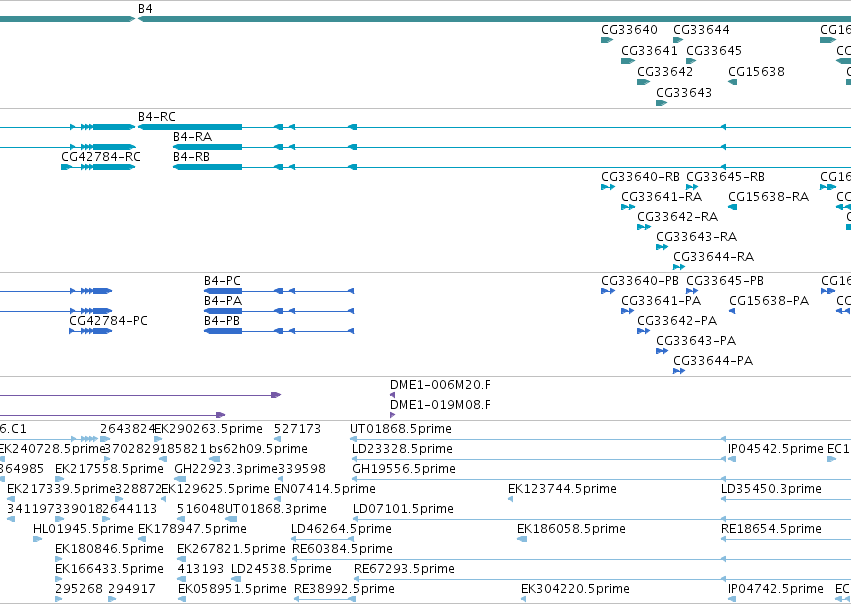Click protein CG33641-PA
The width and height of the screenshot is (851, 604).
pos(661,301)
